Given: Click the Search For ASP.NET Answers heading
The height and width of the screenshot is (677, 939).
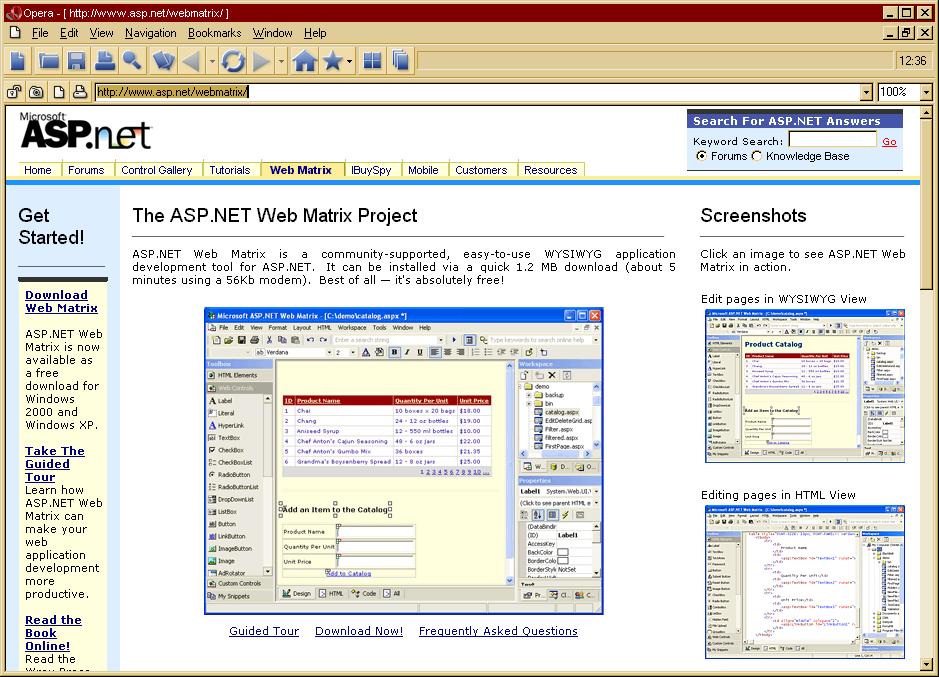Looking at the screenshot, I should pos(787,120).
